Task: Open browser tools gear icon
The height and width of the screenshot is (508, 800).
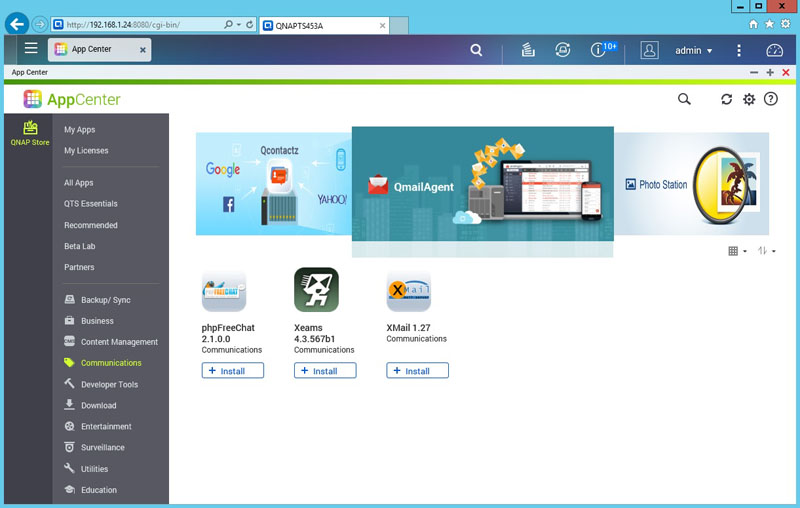Action: point(786,24)
